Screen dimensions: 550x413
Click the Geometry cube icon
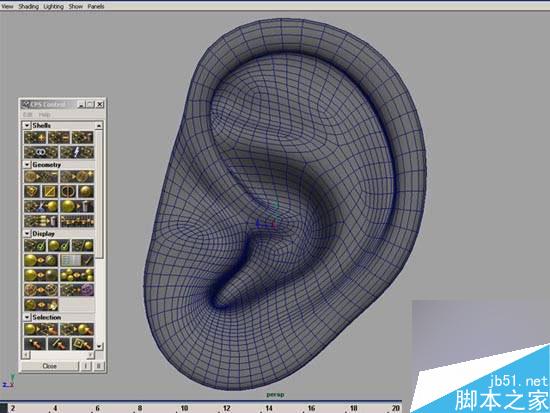[32, 191]
